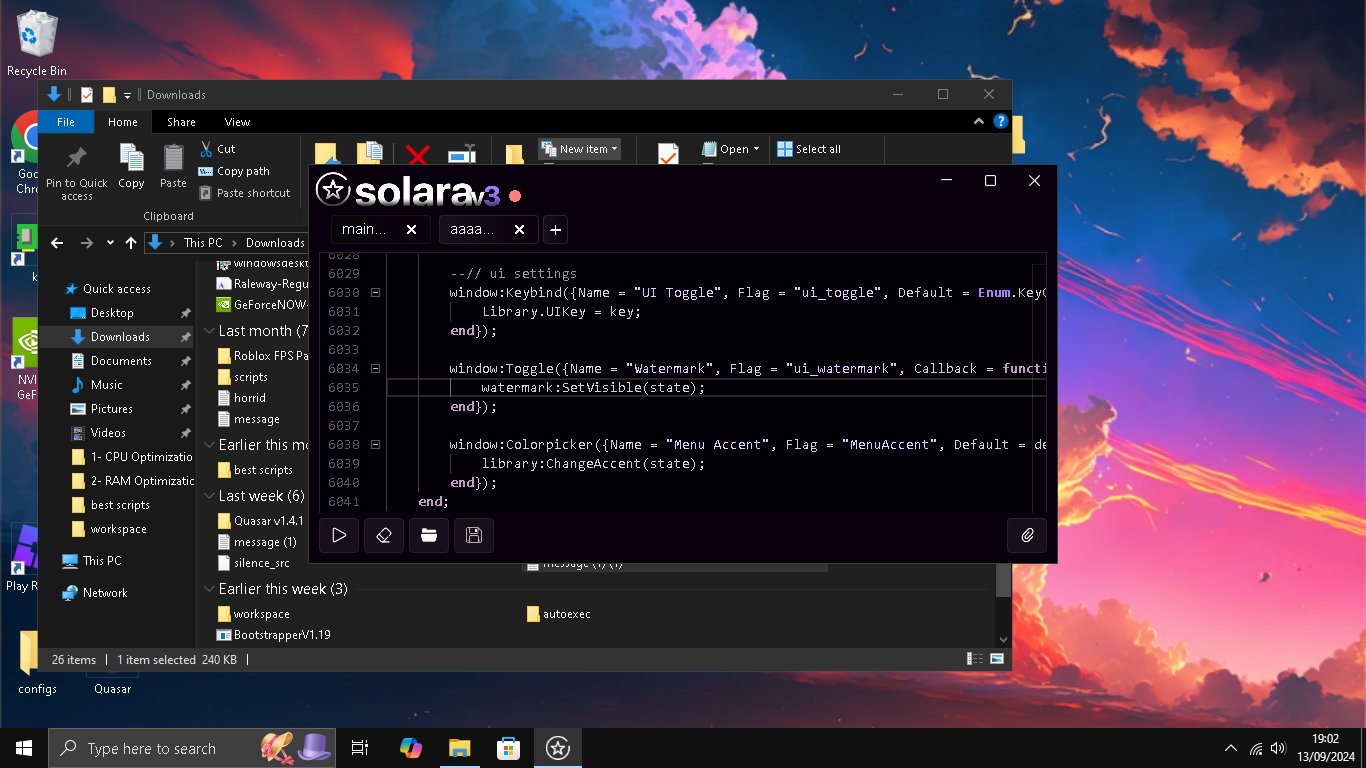
Task: Close the "main..." tab in Solara
Action: (x=411, y=229)
